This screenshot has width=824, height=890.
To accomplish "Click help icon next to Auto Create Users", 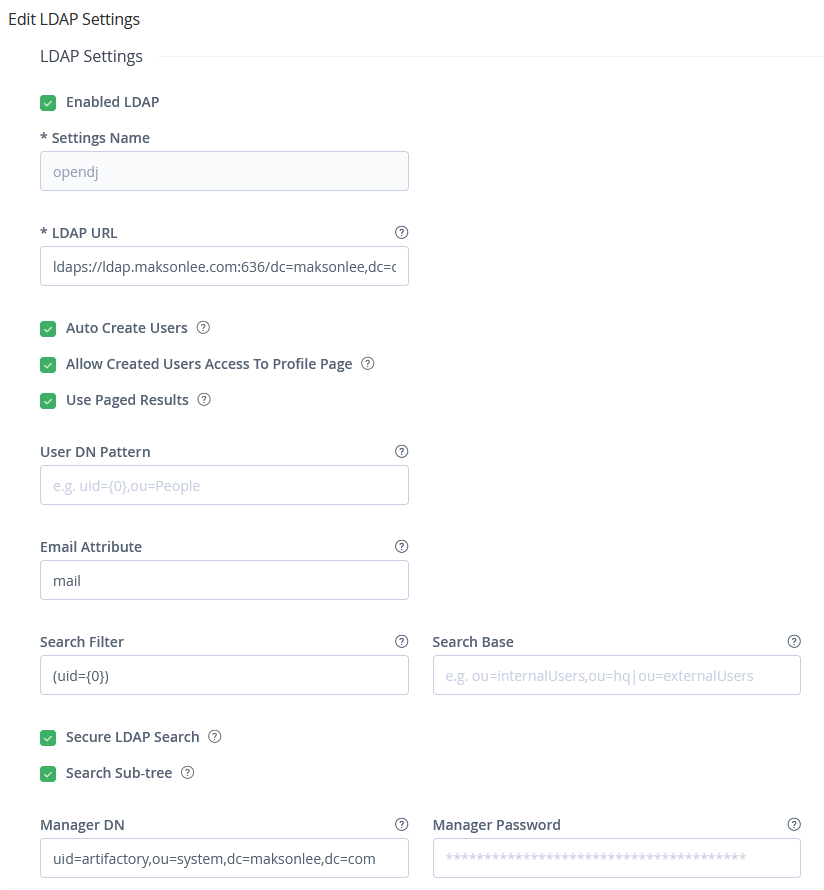I will 203,328.
